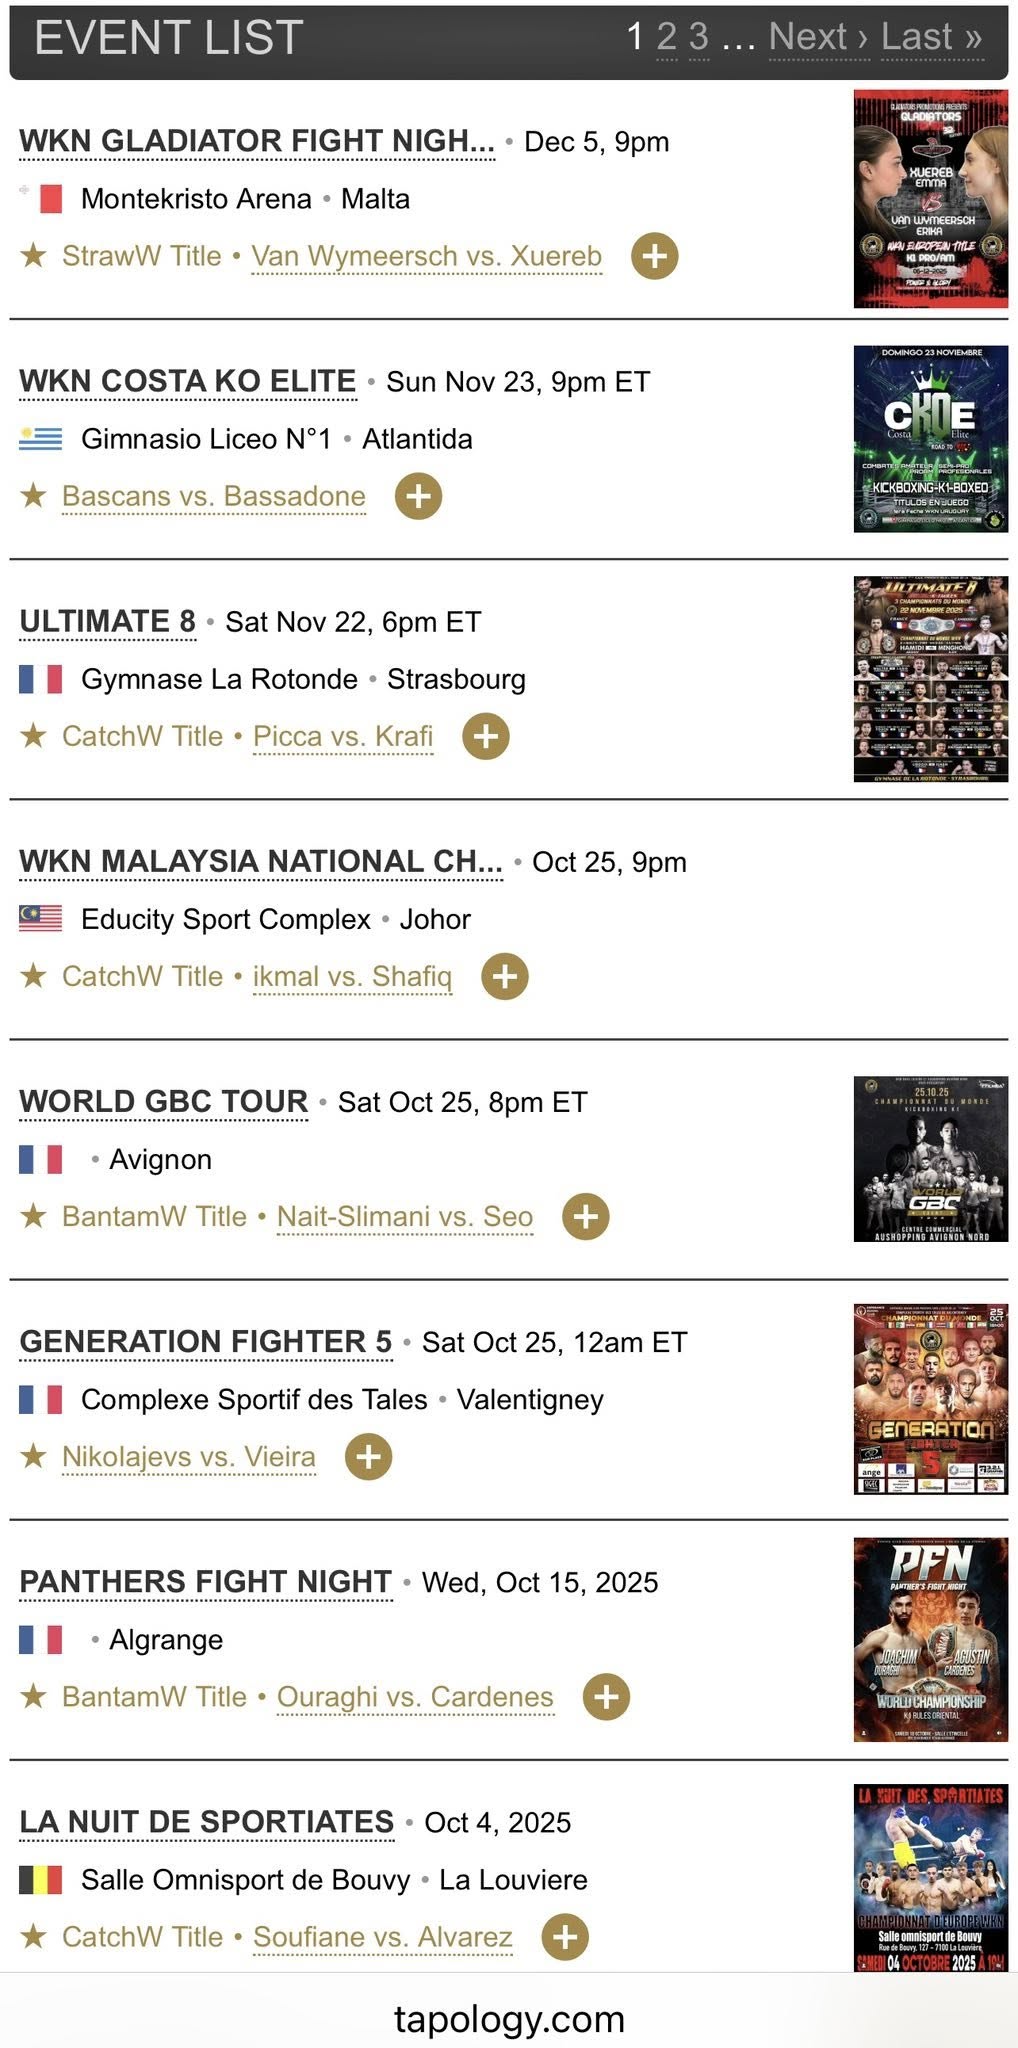Click plus icon by Ouraghi vs. Cardenes
Screen dimensions: 1018x2048
(606, 1696)
